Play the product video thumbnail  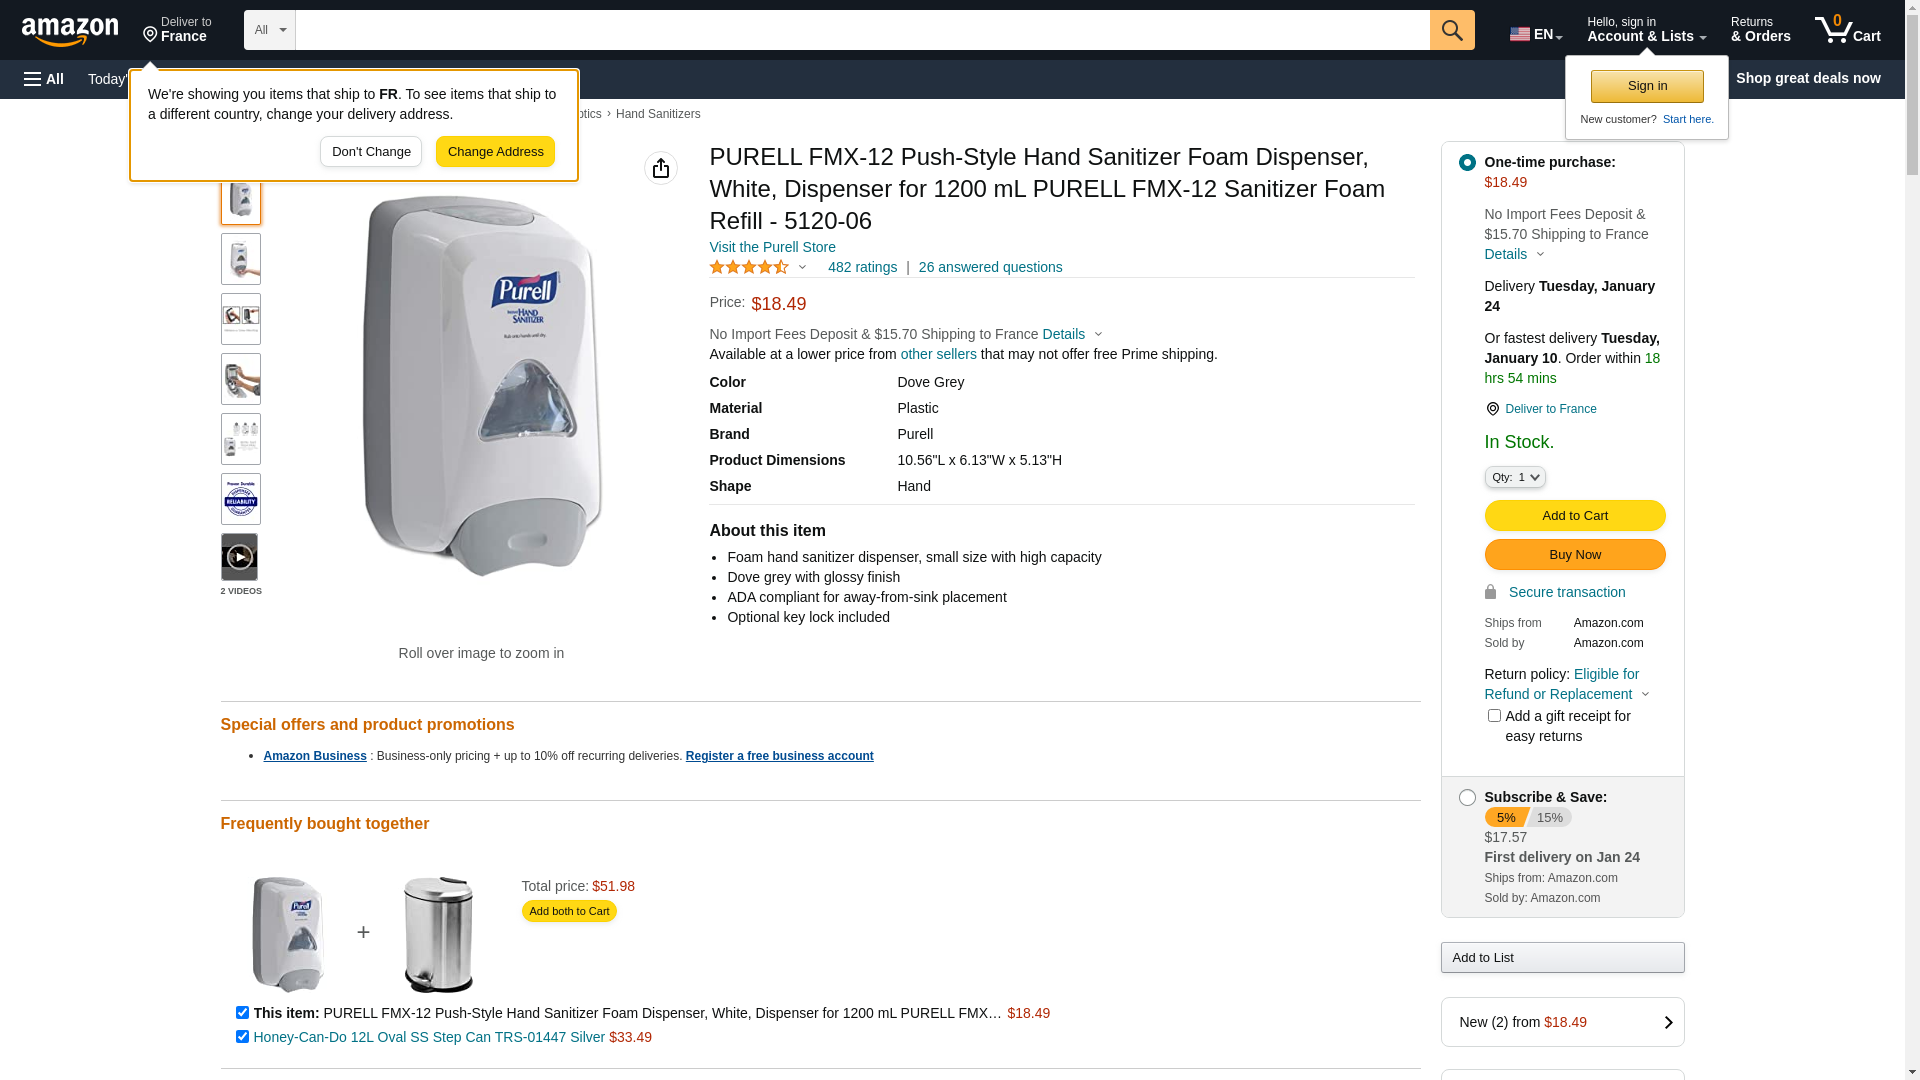coord(240,557)
